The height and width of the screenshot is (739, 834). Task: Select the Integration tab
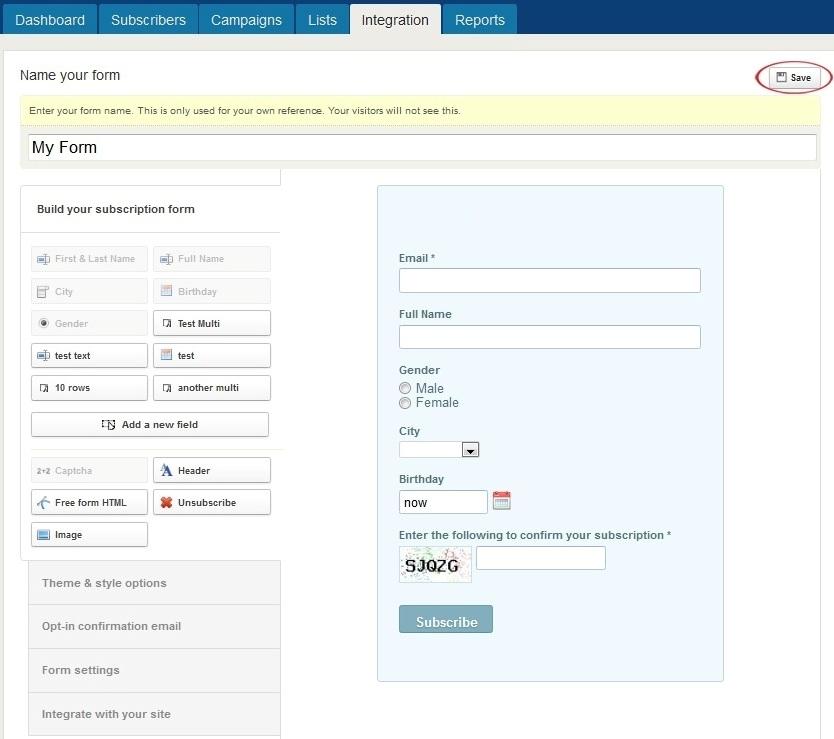[395, 20]
